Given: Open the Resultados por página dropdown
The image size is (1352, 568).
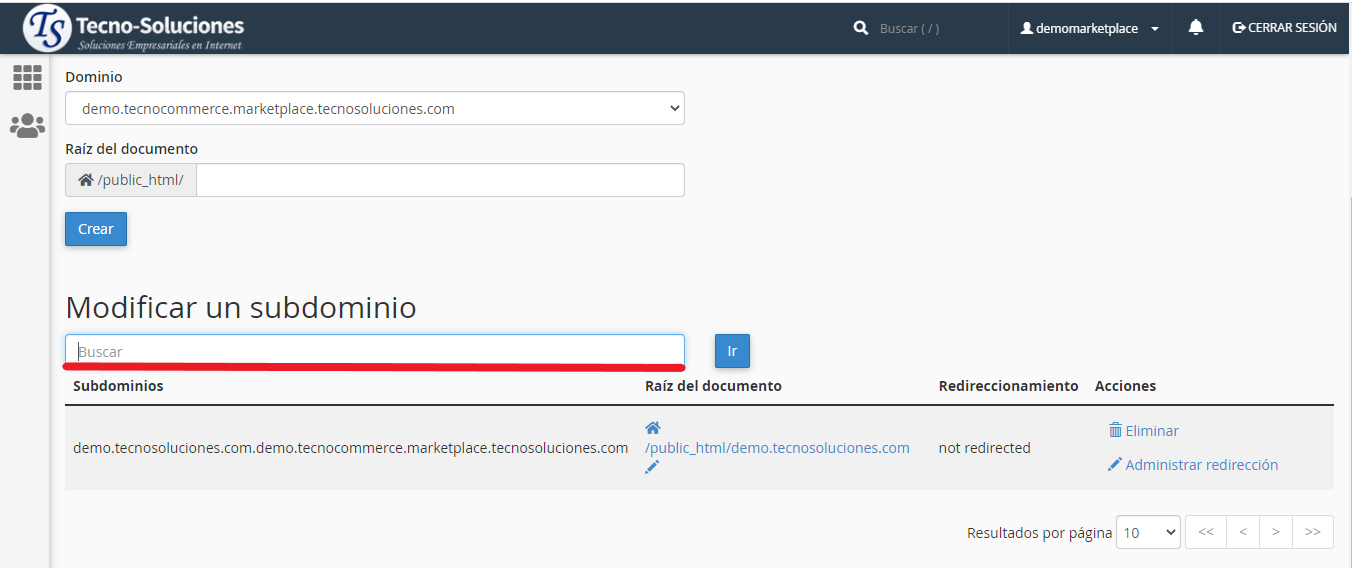Looking at the screenshot, I should 1148,533.
